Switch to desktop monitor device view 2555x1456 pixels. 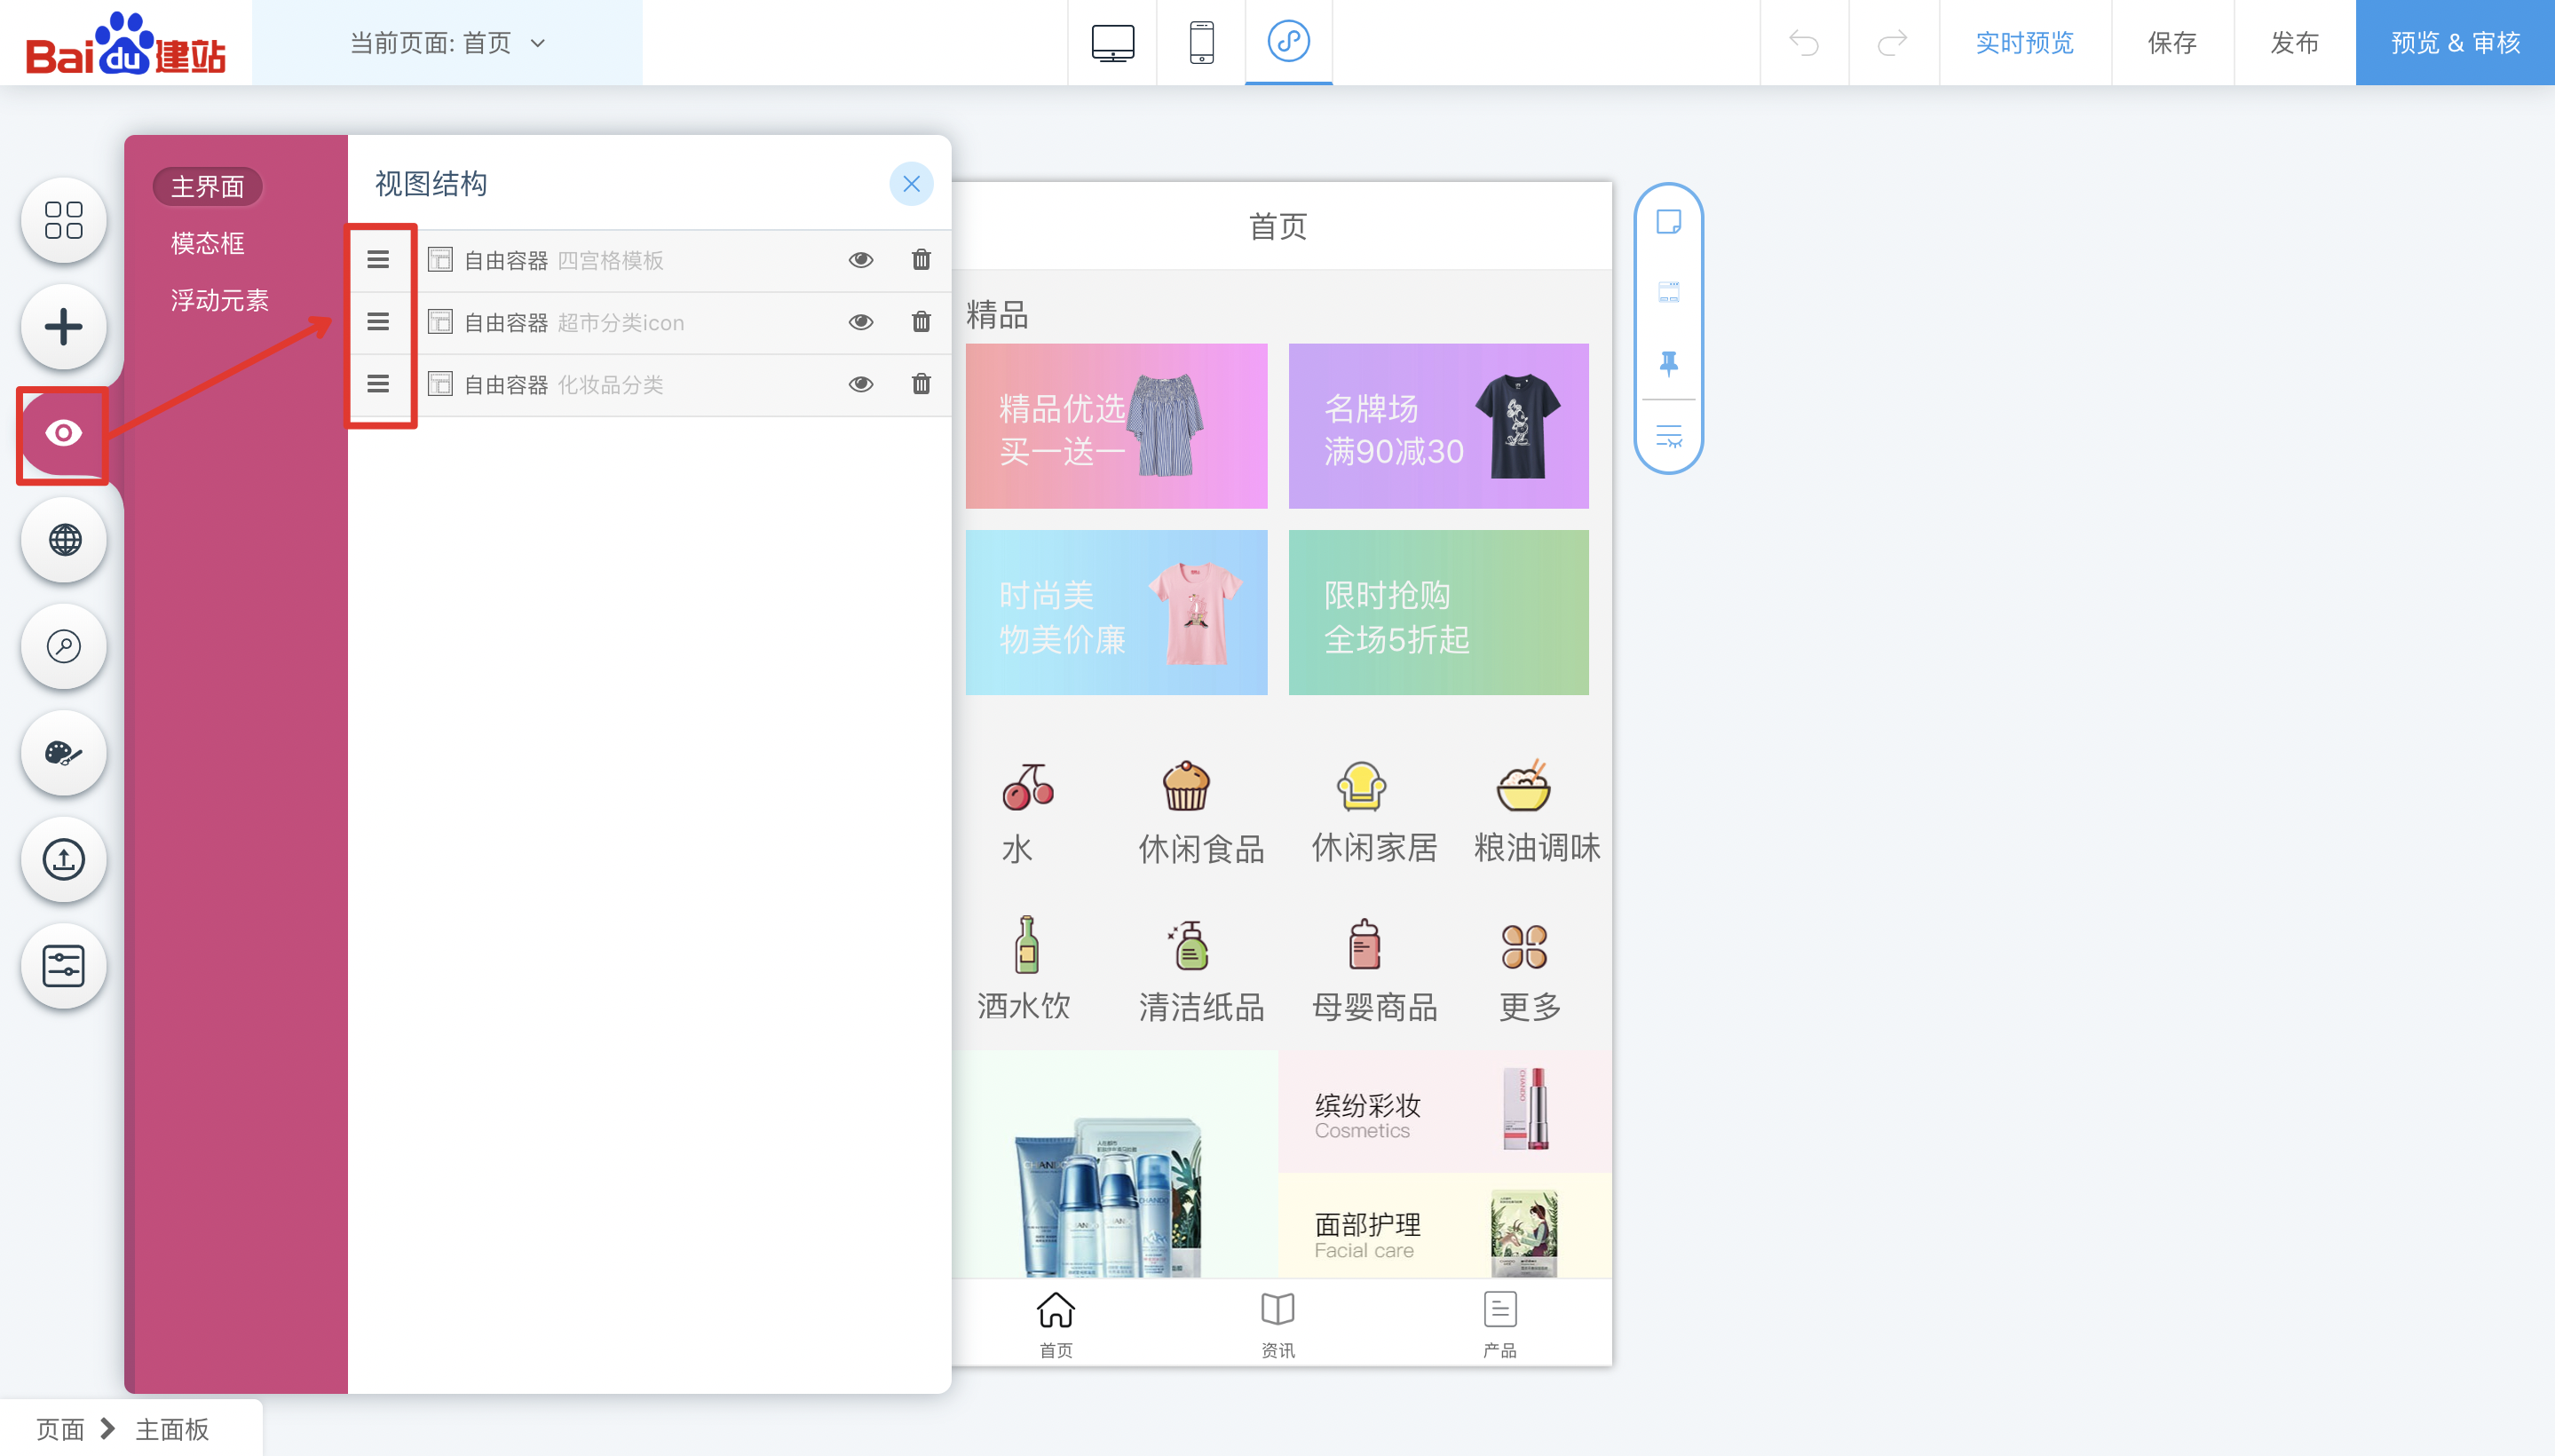point(1112,43)
